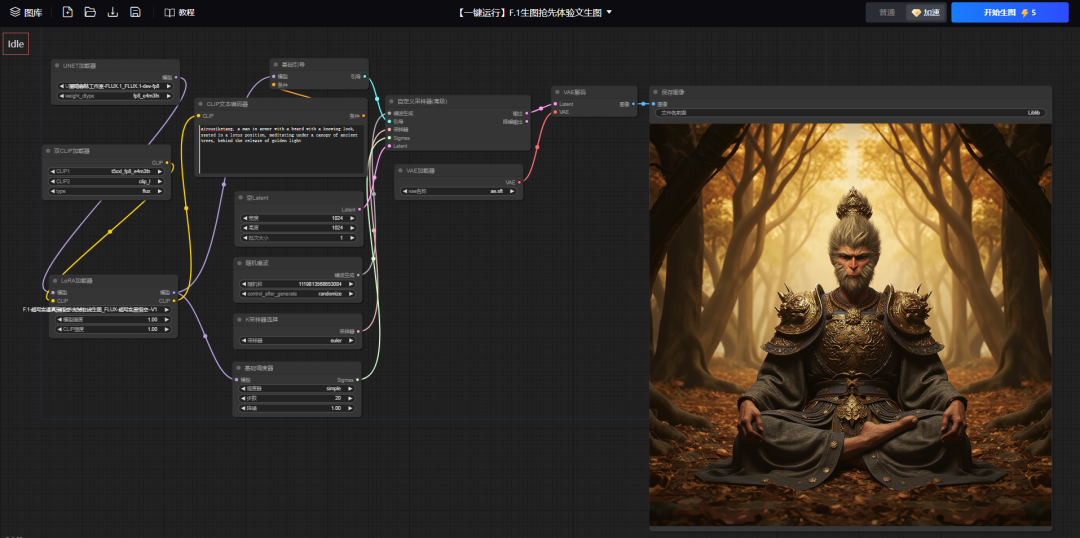Screen dimensions: 1080x538
Task: Click the open folder icon in top toolbar
Action: click(90, 12)
